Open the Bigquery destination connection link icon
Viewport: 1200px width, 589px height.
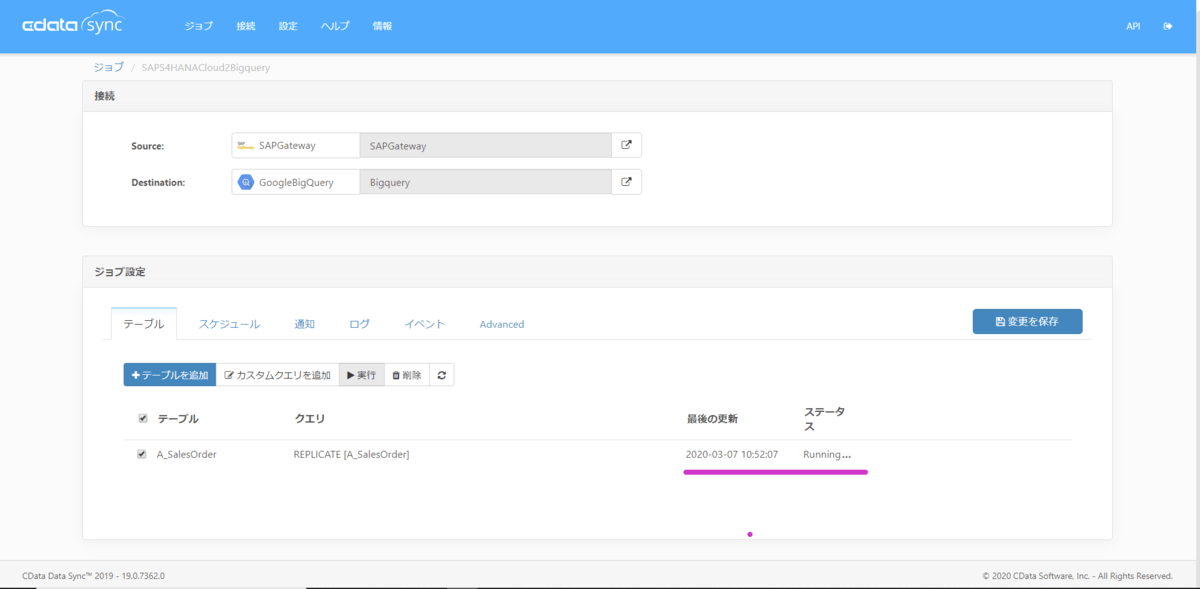point(627,182)
